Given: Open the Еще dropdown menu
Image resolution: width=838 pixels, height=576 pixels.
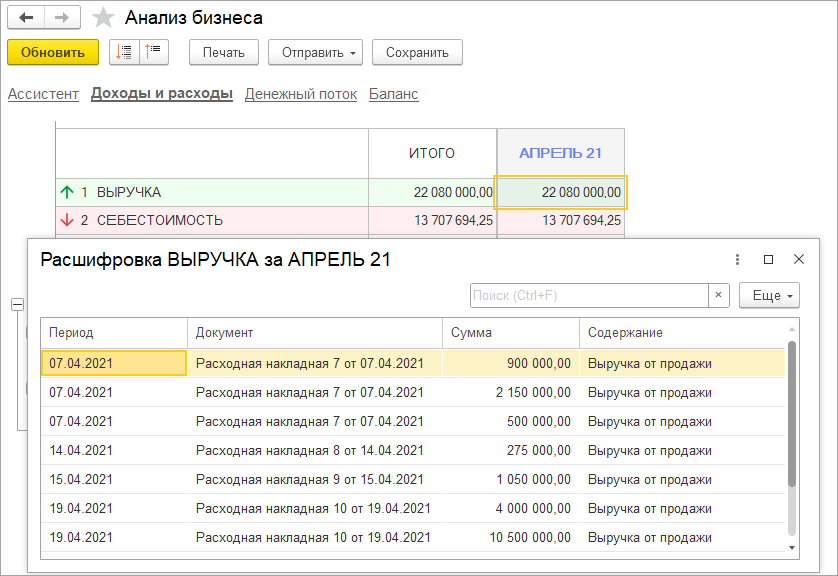Looking at the screenshot, I should 769,295.
